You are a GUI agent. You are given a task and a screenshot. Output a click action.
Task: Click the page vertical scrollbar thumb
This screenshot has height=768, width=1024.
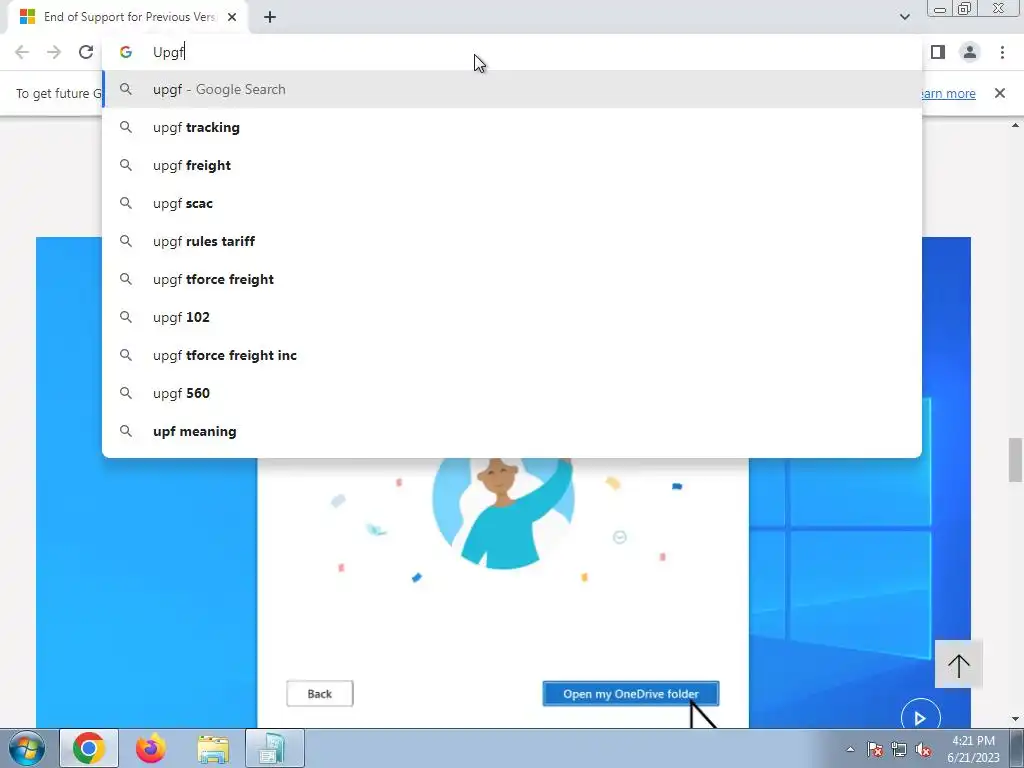point(1016,460)
